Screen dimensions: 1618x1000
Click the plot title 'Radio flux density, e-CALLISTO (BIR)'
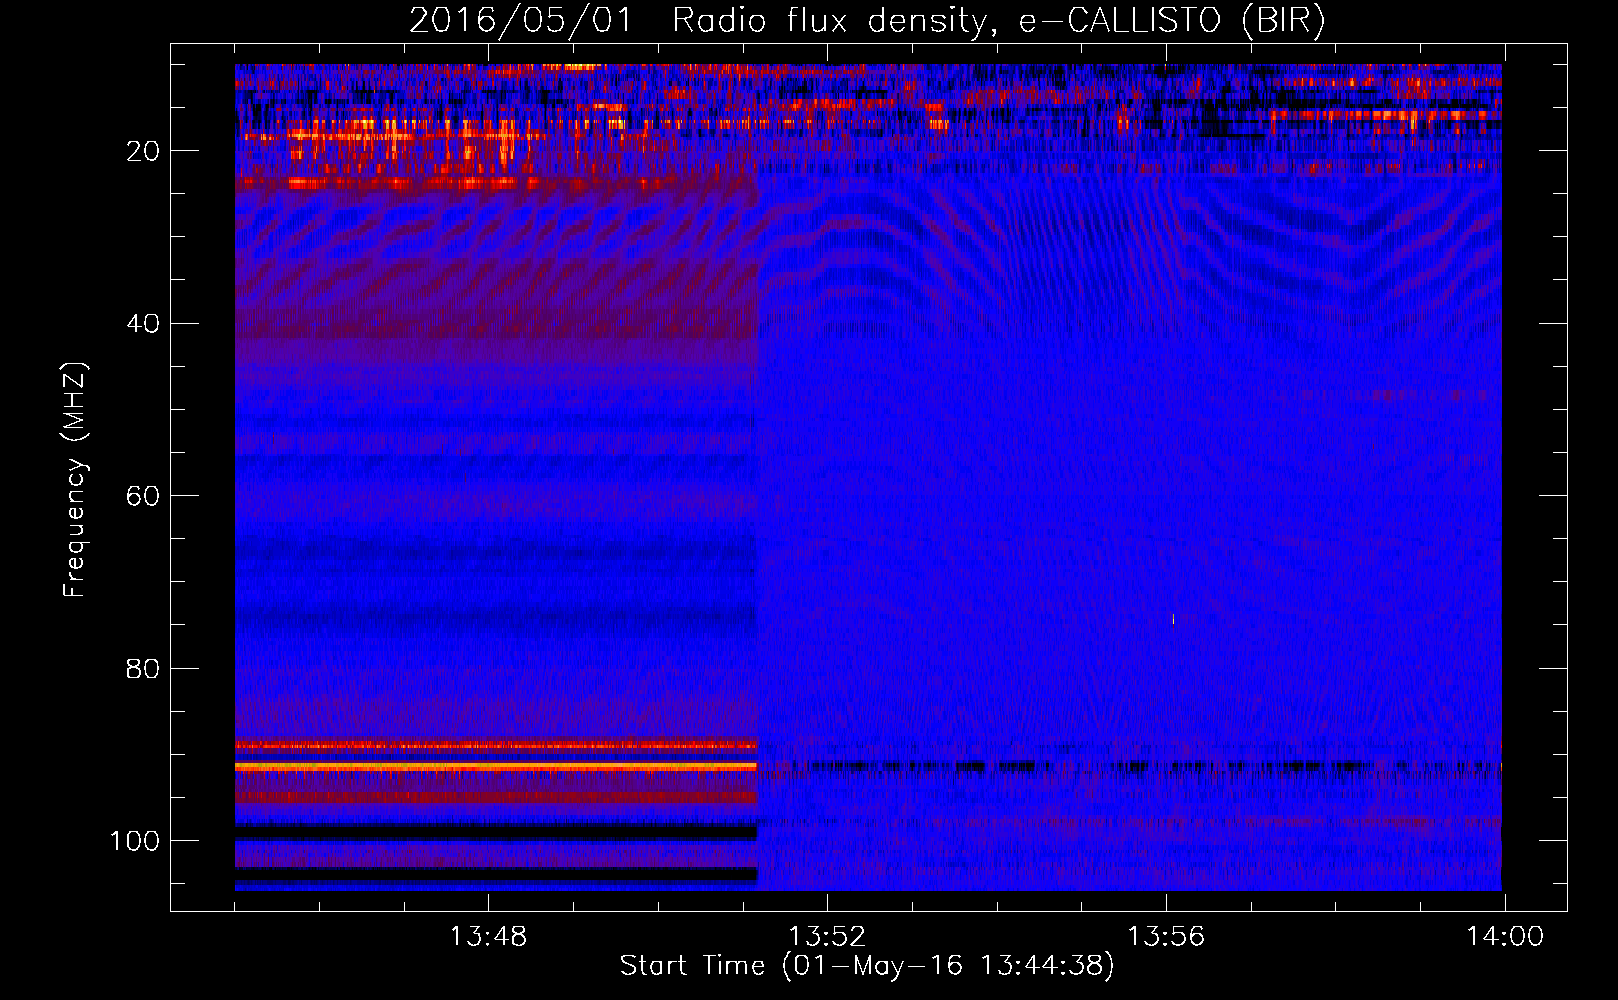(998, 20)
